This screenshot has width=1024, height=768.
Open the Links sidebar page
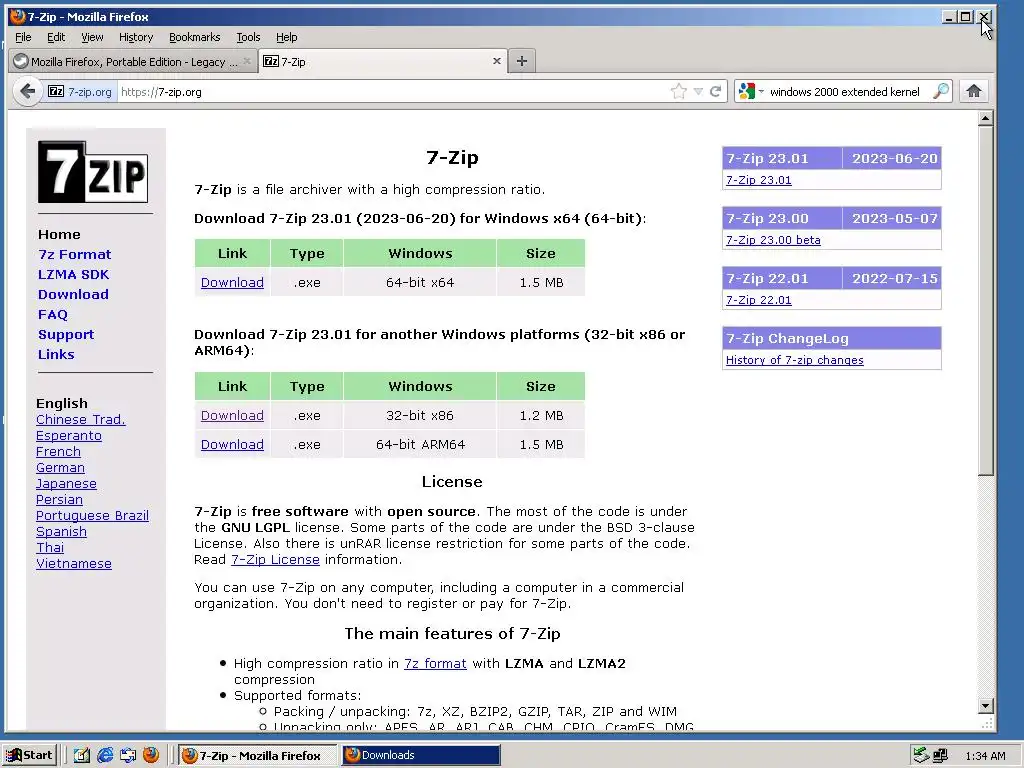(x=56, y=355)
